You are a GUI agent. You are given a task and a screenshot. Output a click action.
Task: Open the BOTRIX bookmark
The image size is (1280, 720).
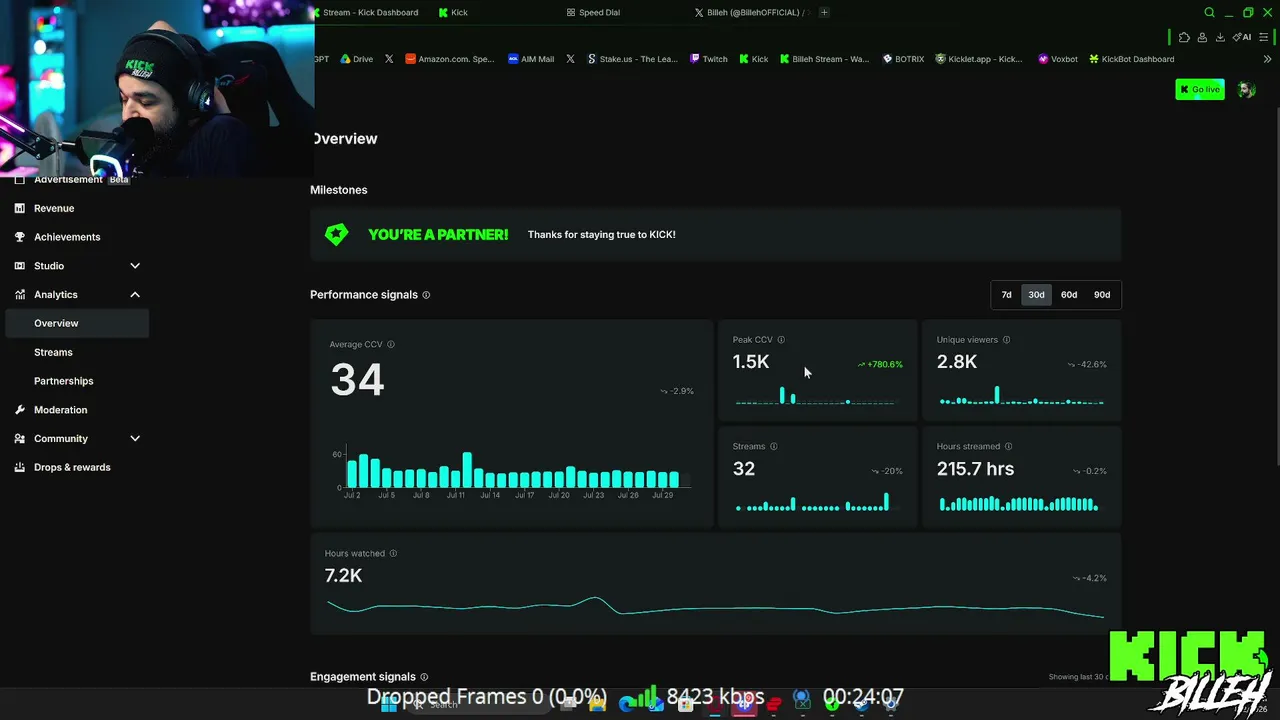coord(903,59)
